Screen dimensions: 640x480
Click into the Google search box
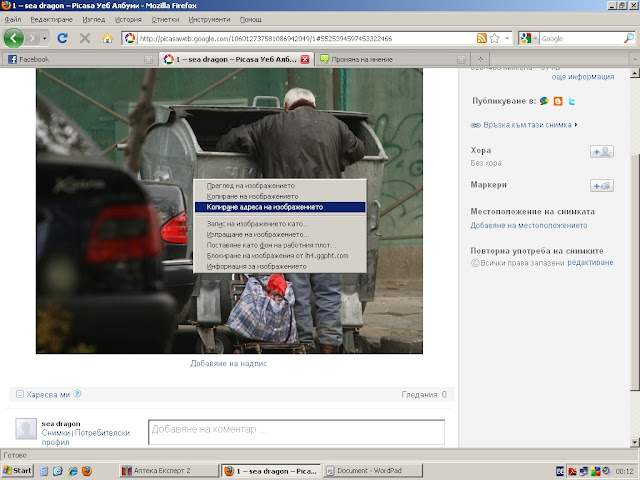581,38
